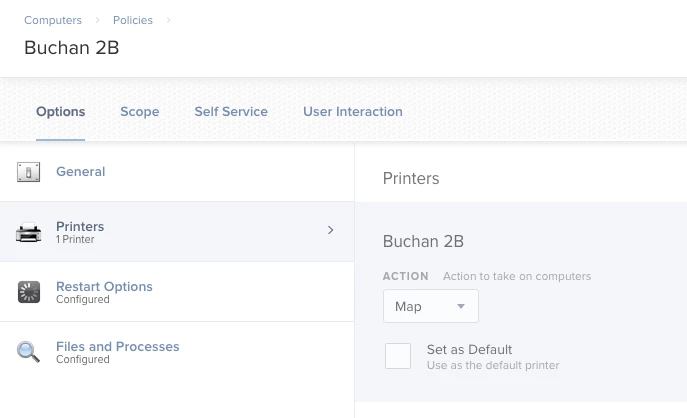This screenshot has height=418, width=687.
Task: Expand the Printers chevron arrow
Action: coord(331,230)
